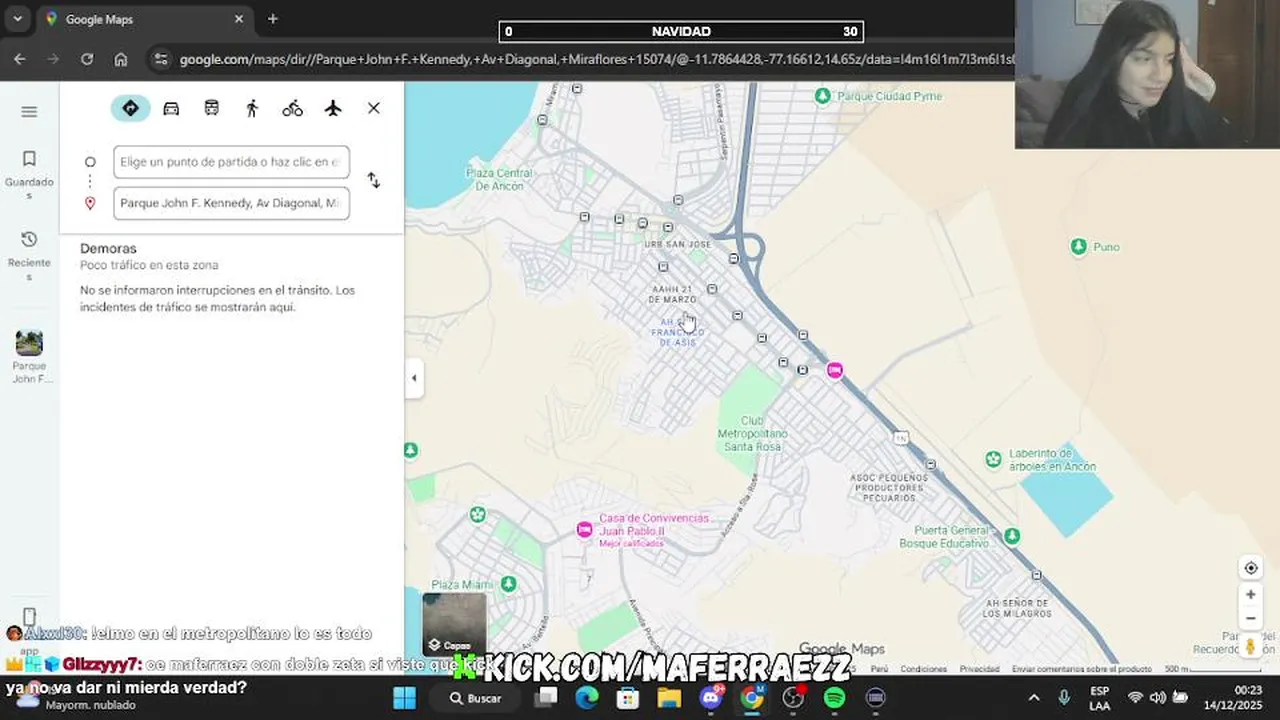Click the Parque John F. Kennedy destination field
The width and height of the screenshot is (1280, 720).
(231, 203)
